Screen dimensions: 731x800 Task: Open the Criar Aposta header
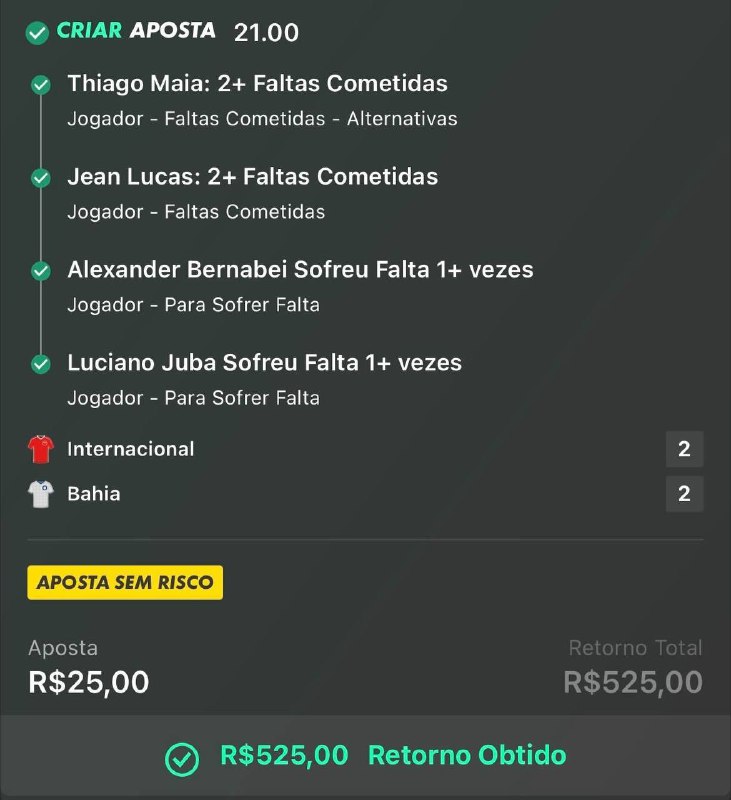[136, 31]
